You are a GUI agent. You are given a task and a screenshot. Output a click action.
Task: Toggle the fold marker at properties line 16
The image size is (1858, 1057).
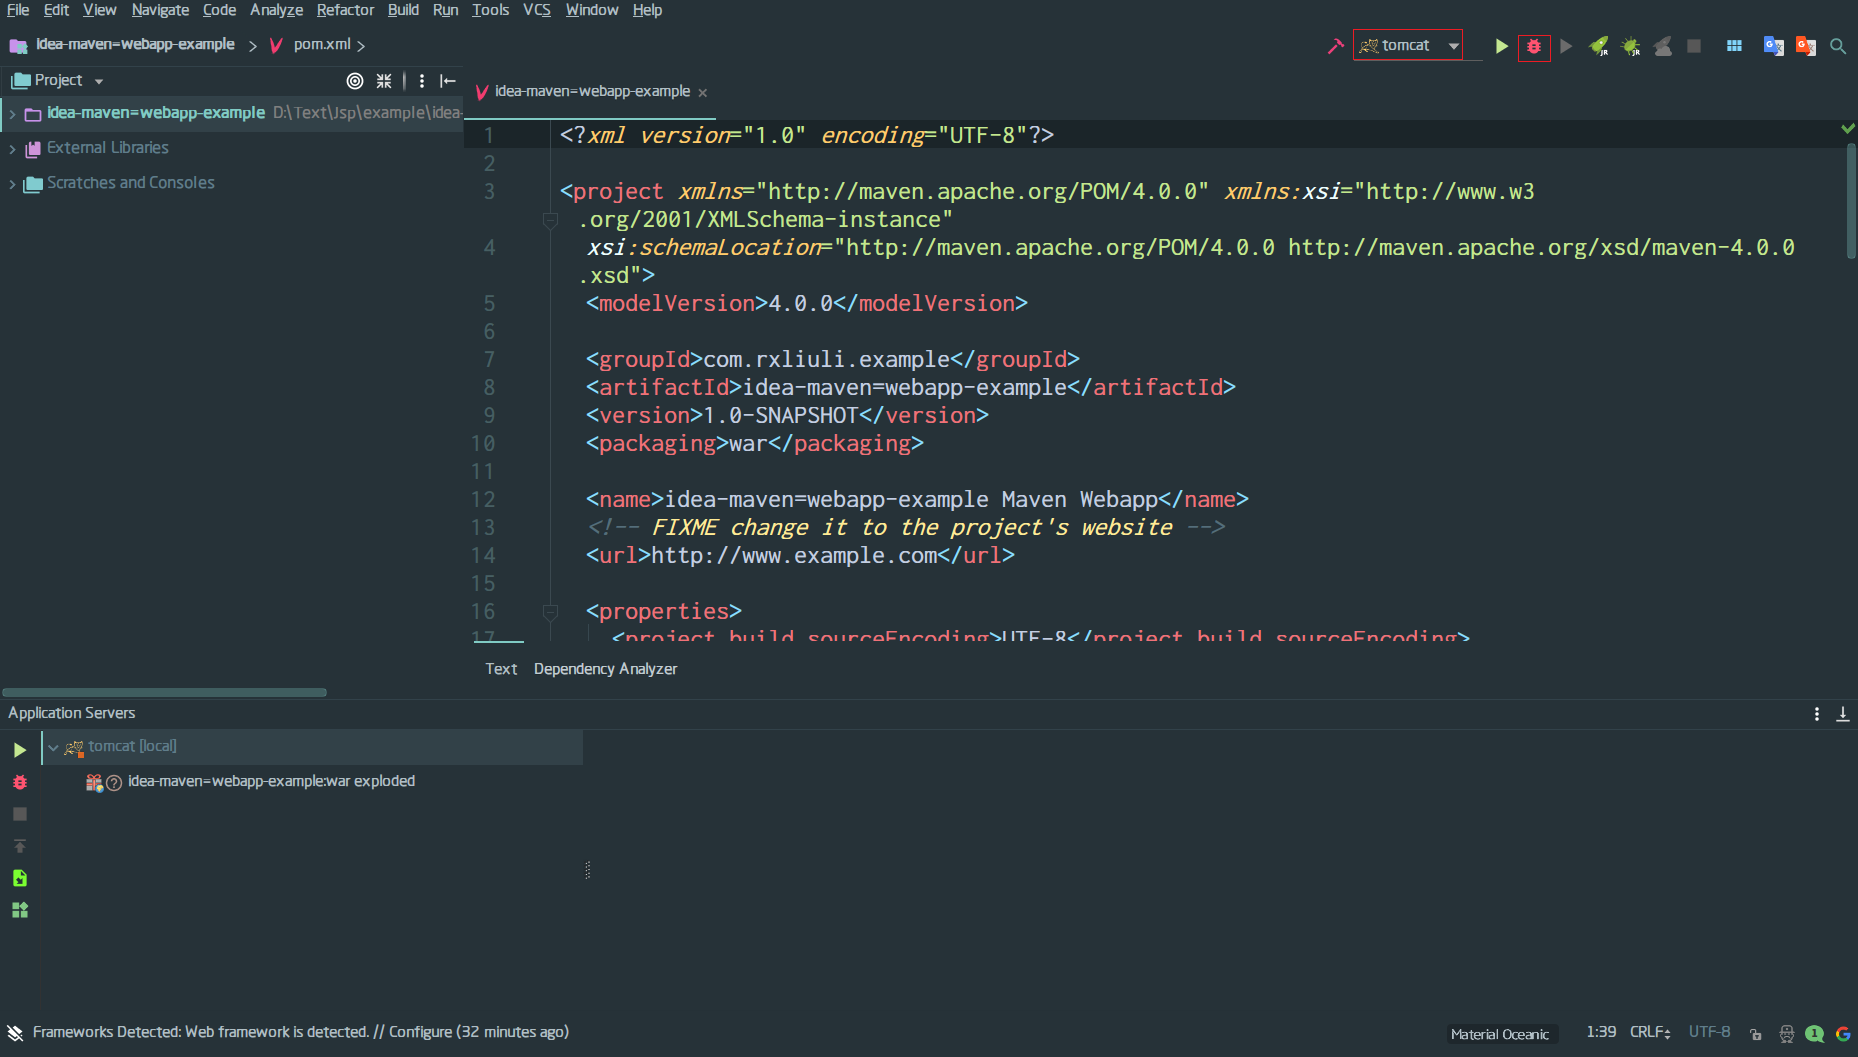(x=550, y=611)
